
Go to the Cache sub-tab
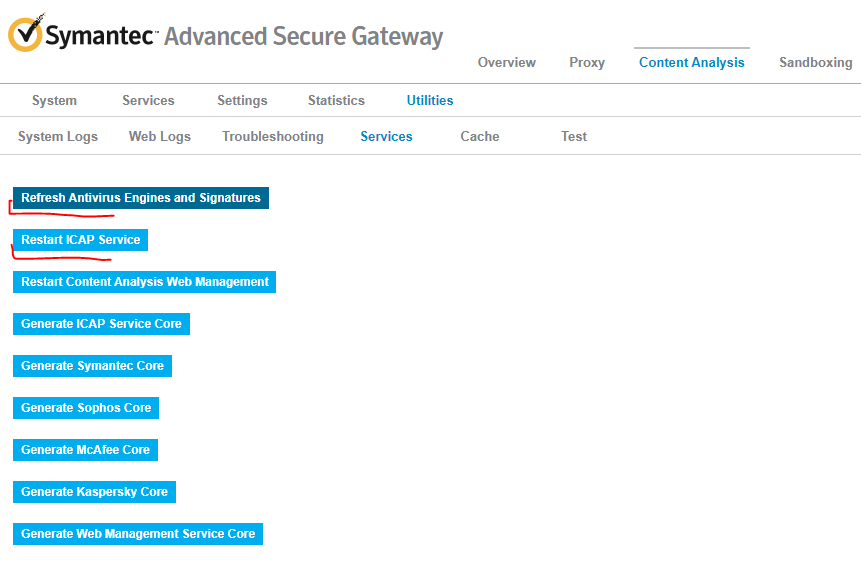coord(480,136)
